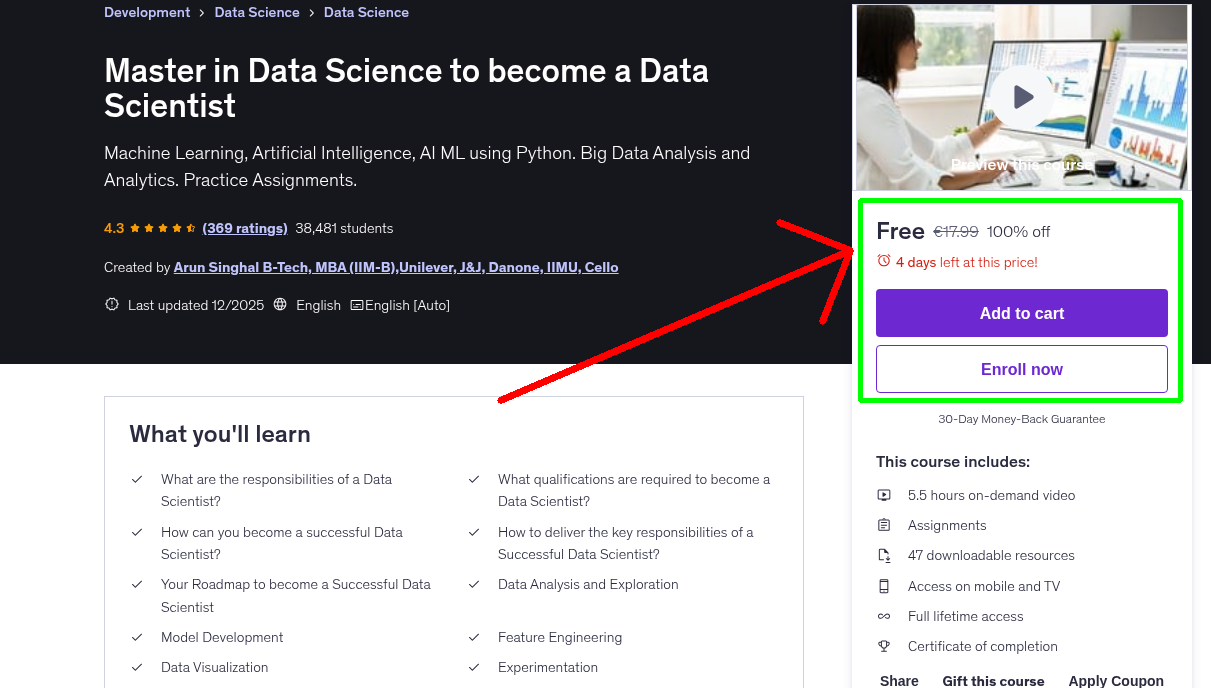Click the last updated clock icon

[111, 305]
